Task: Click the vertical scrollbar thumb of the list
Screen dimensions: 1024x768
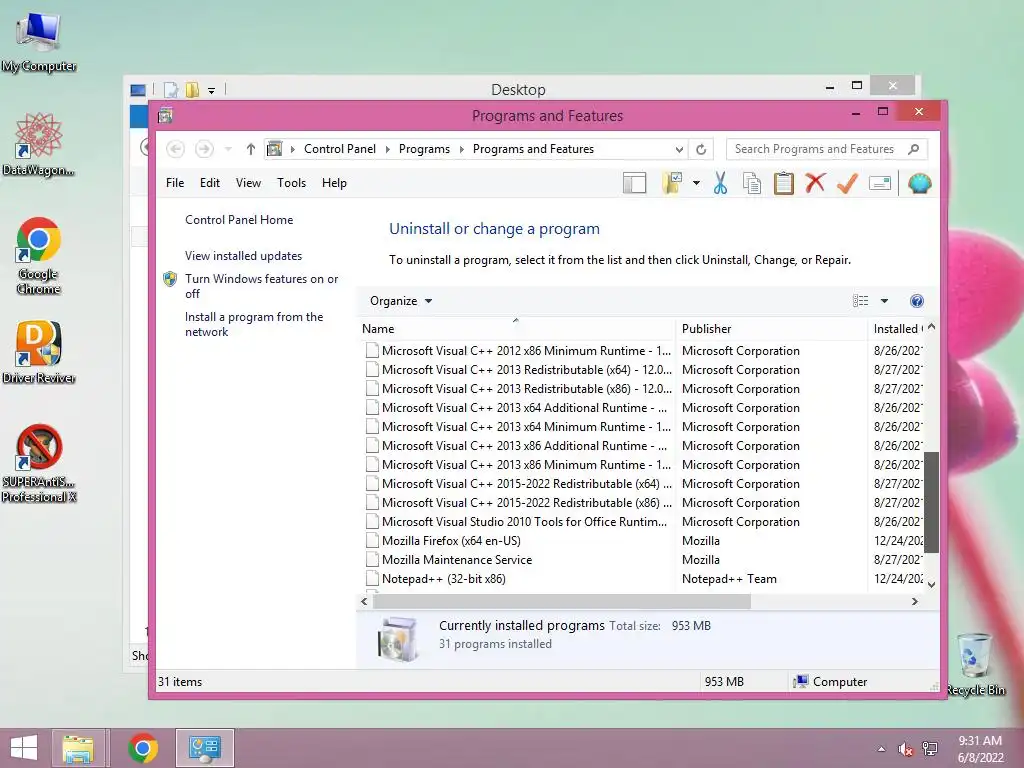Action: [x=932, y=502]
